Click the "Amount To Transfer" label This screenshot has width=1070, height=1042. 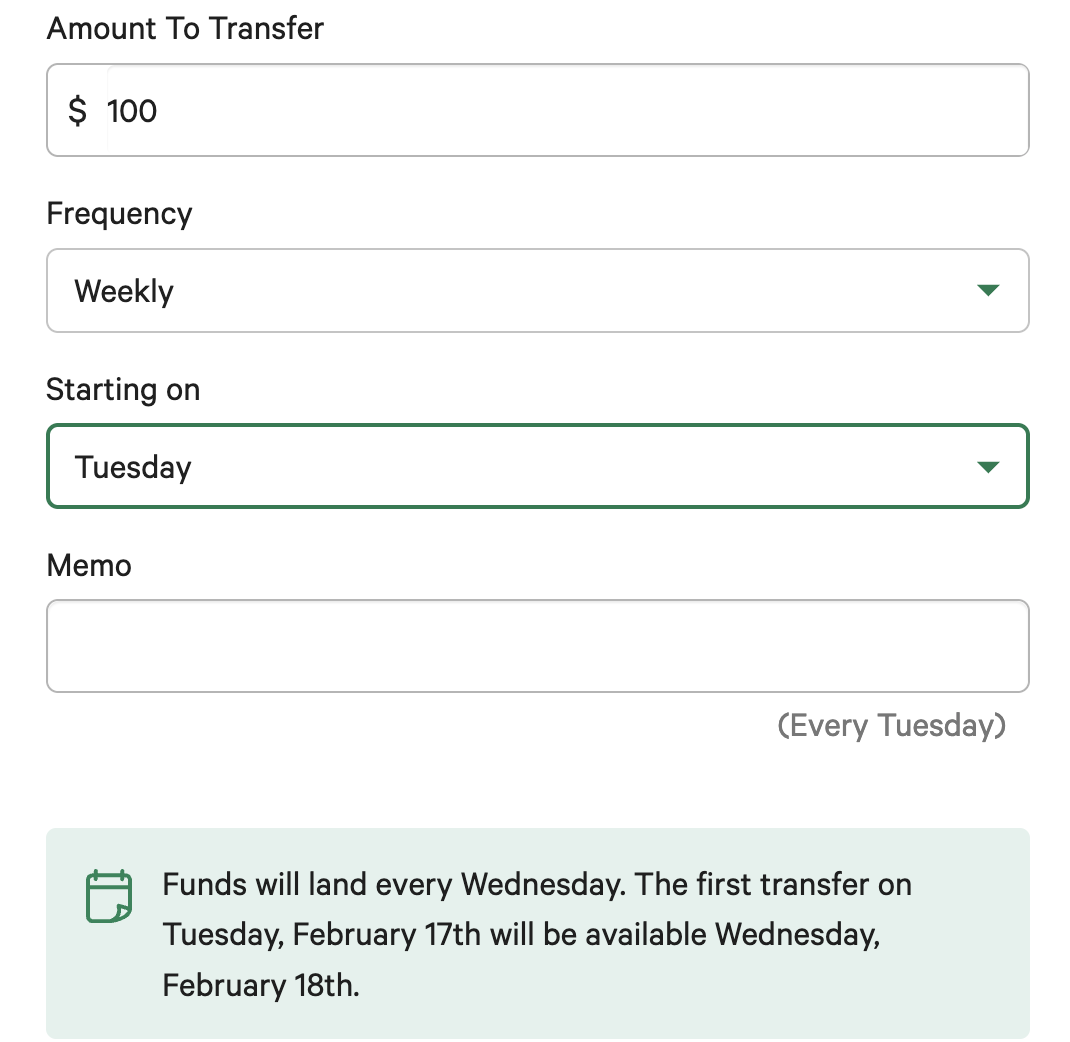click(x=185, y=28)
